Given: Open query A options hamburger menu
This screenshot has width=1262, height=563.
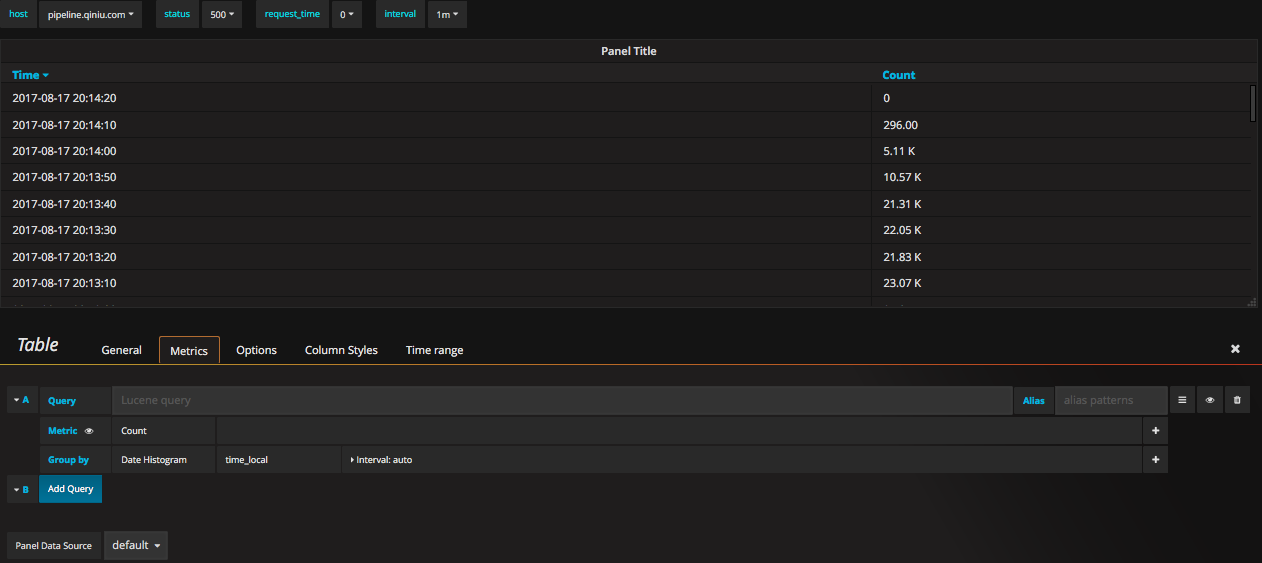Looking at the screenshot, I should (x=1182, y=400).
